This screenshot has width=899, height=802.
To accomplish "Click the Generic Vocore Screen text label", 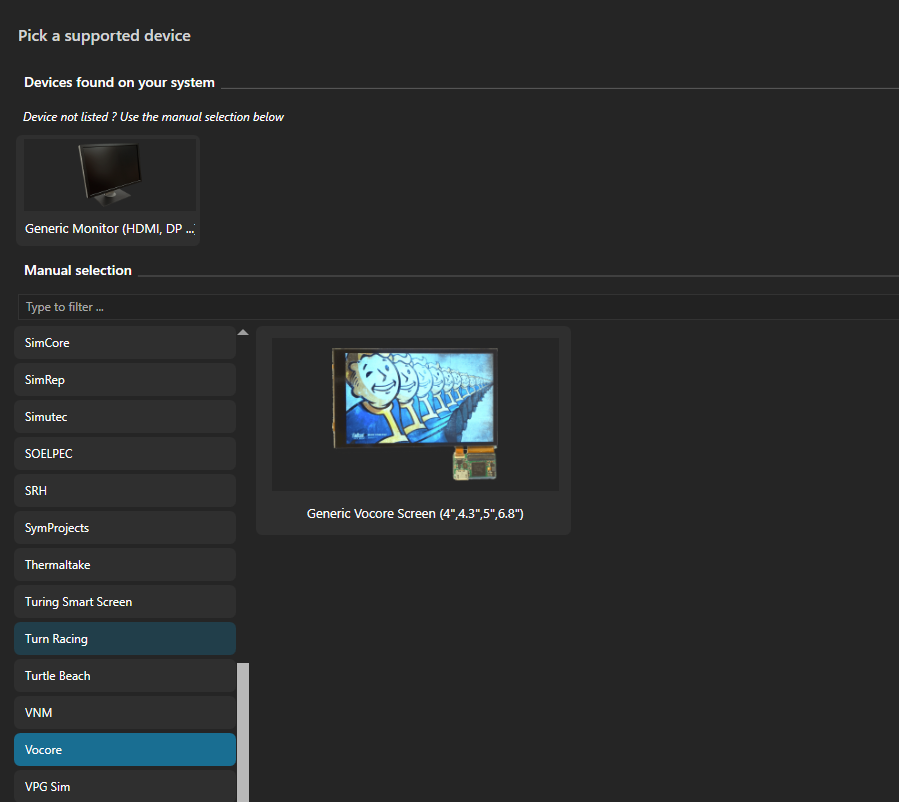I will point(415,514).
